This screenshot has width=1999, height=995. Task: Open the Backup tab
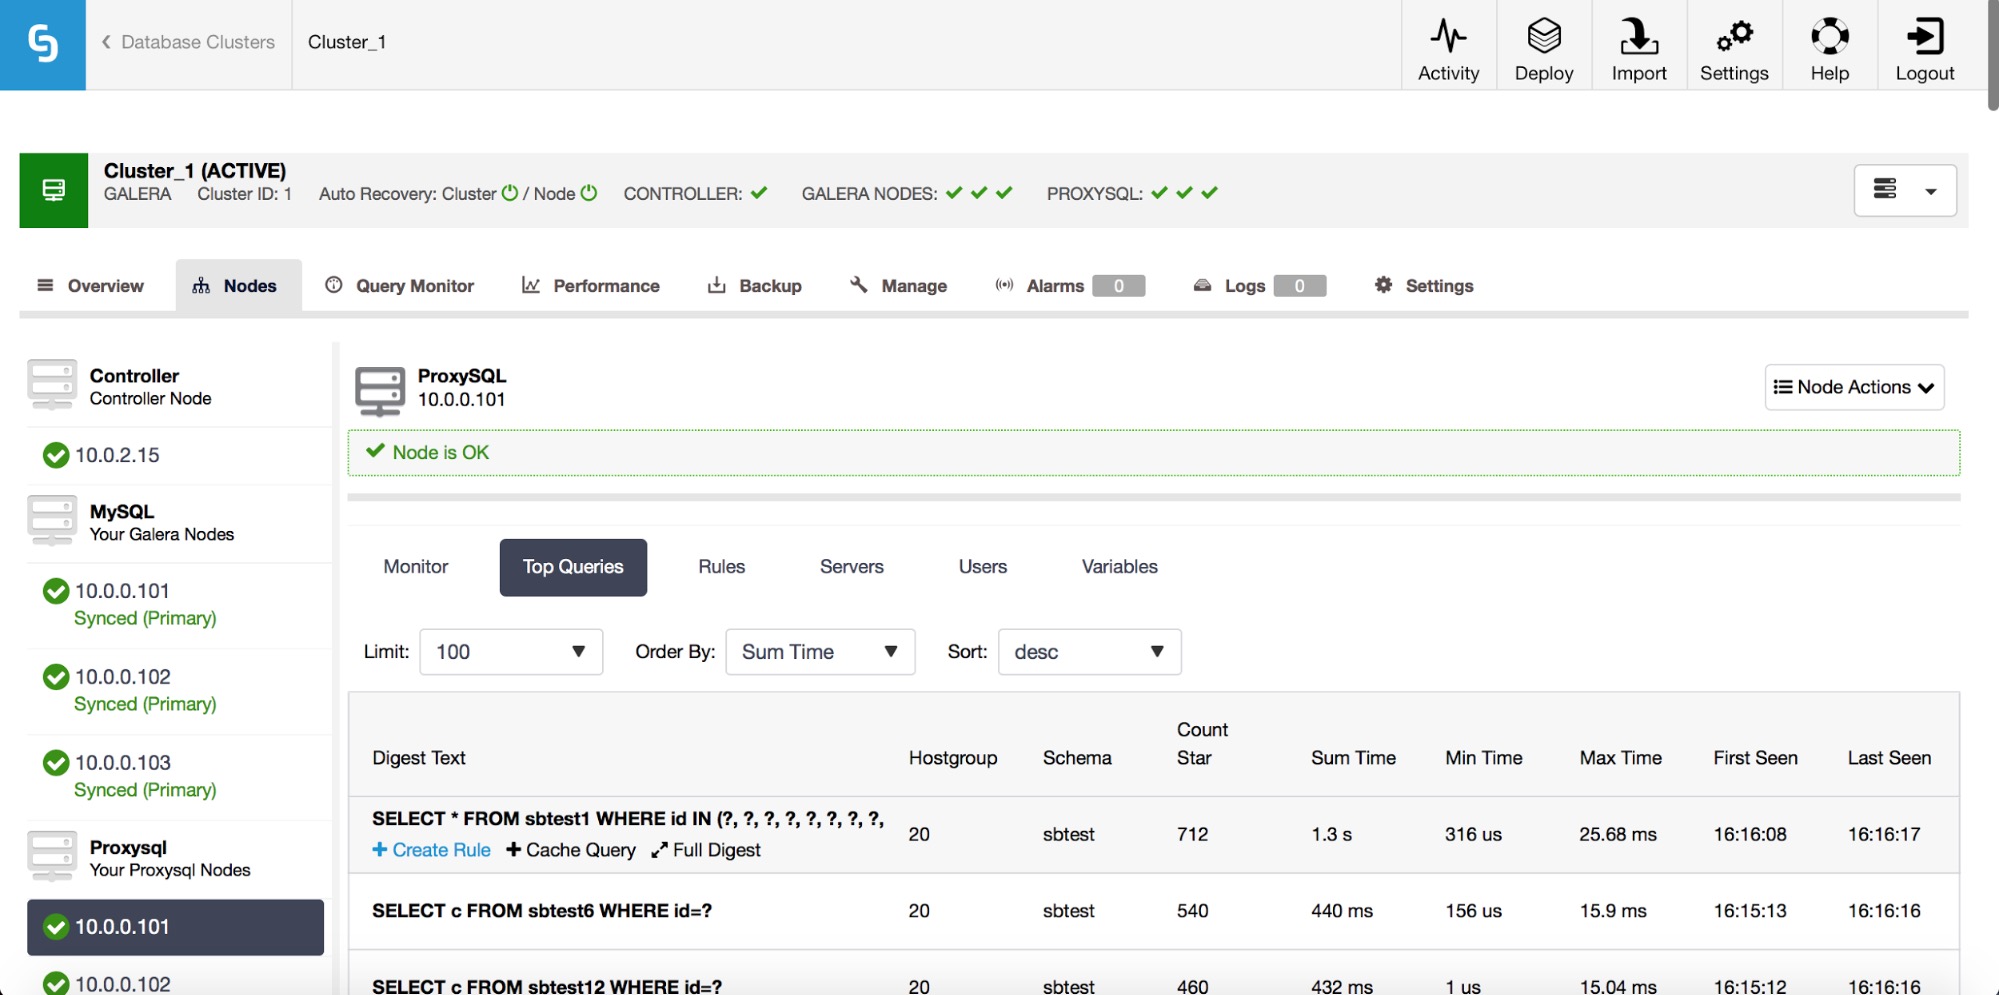point(755,286)
